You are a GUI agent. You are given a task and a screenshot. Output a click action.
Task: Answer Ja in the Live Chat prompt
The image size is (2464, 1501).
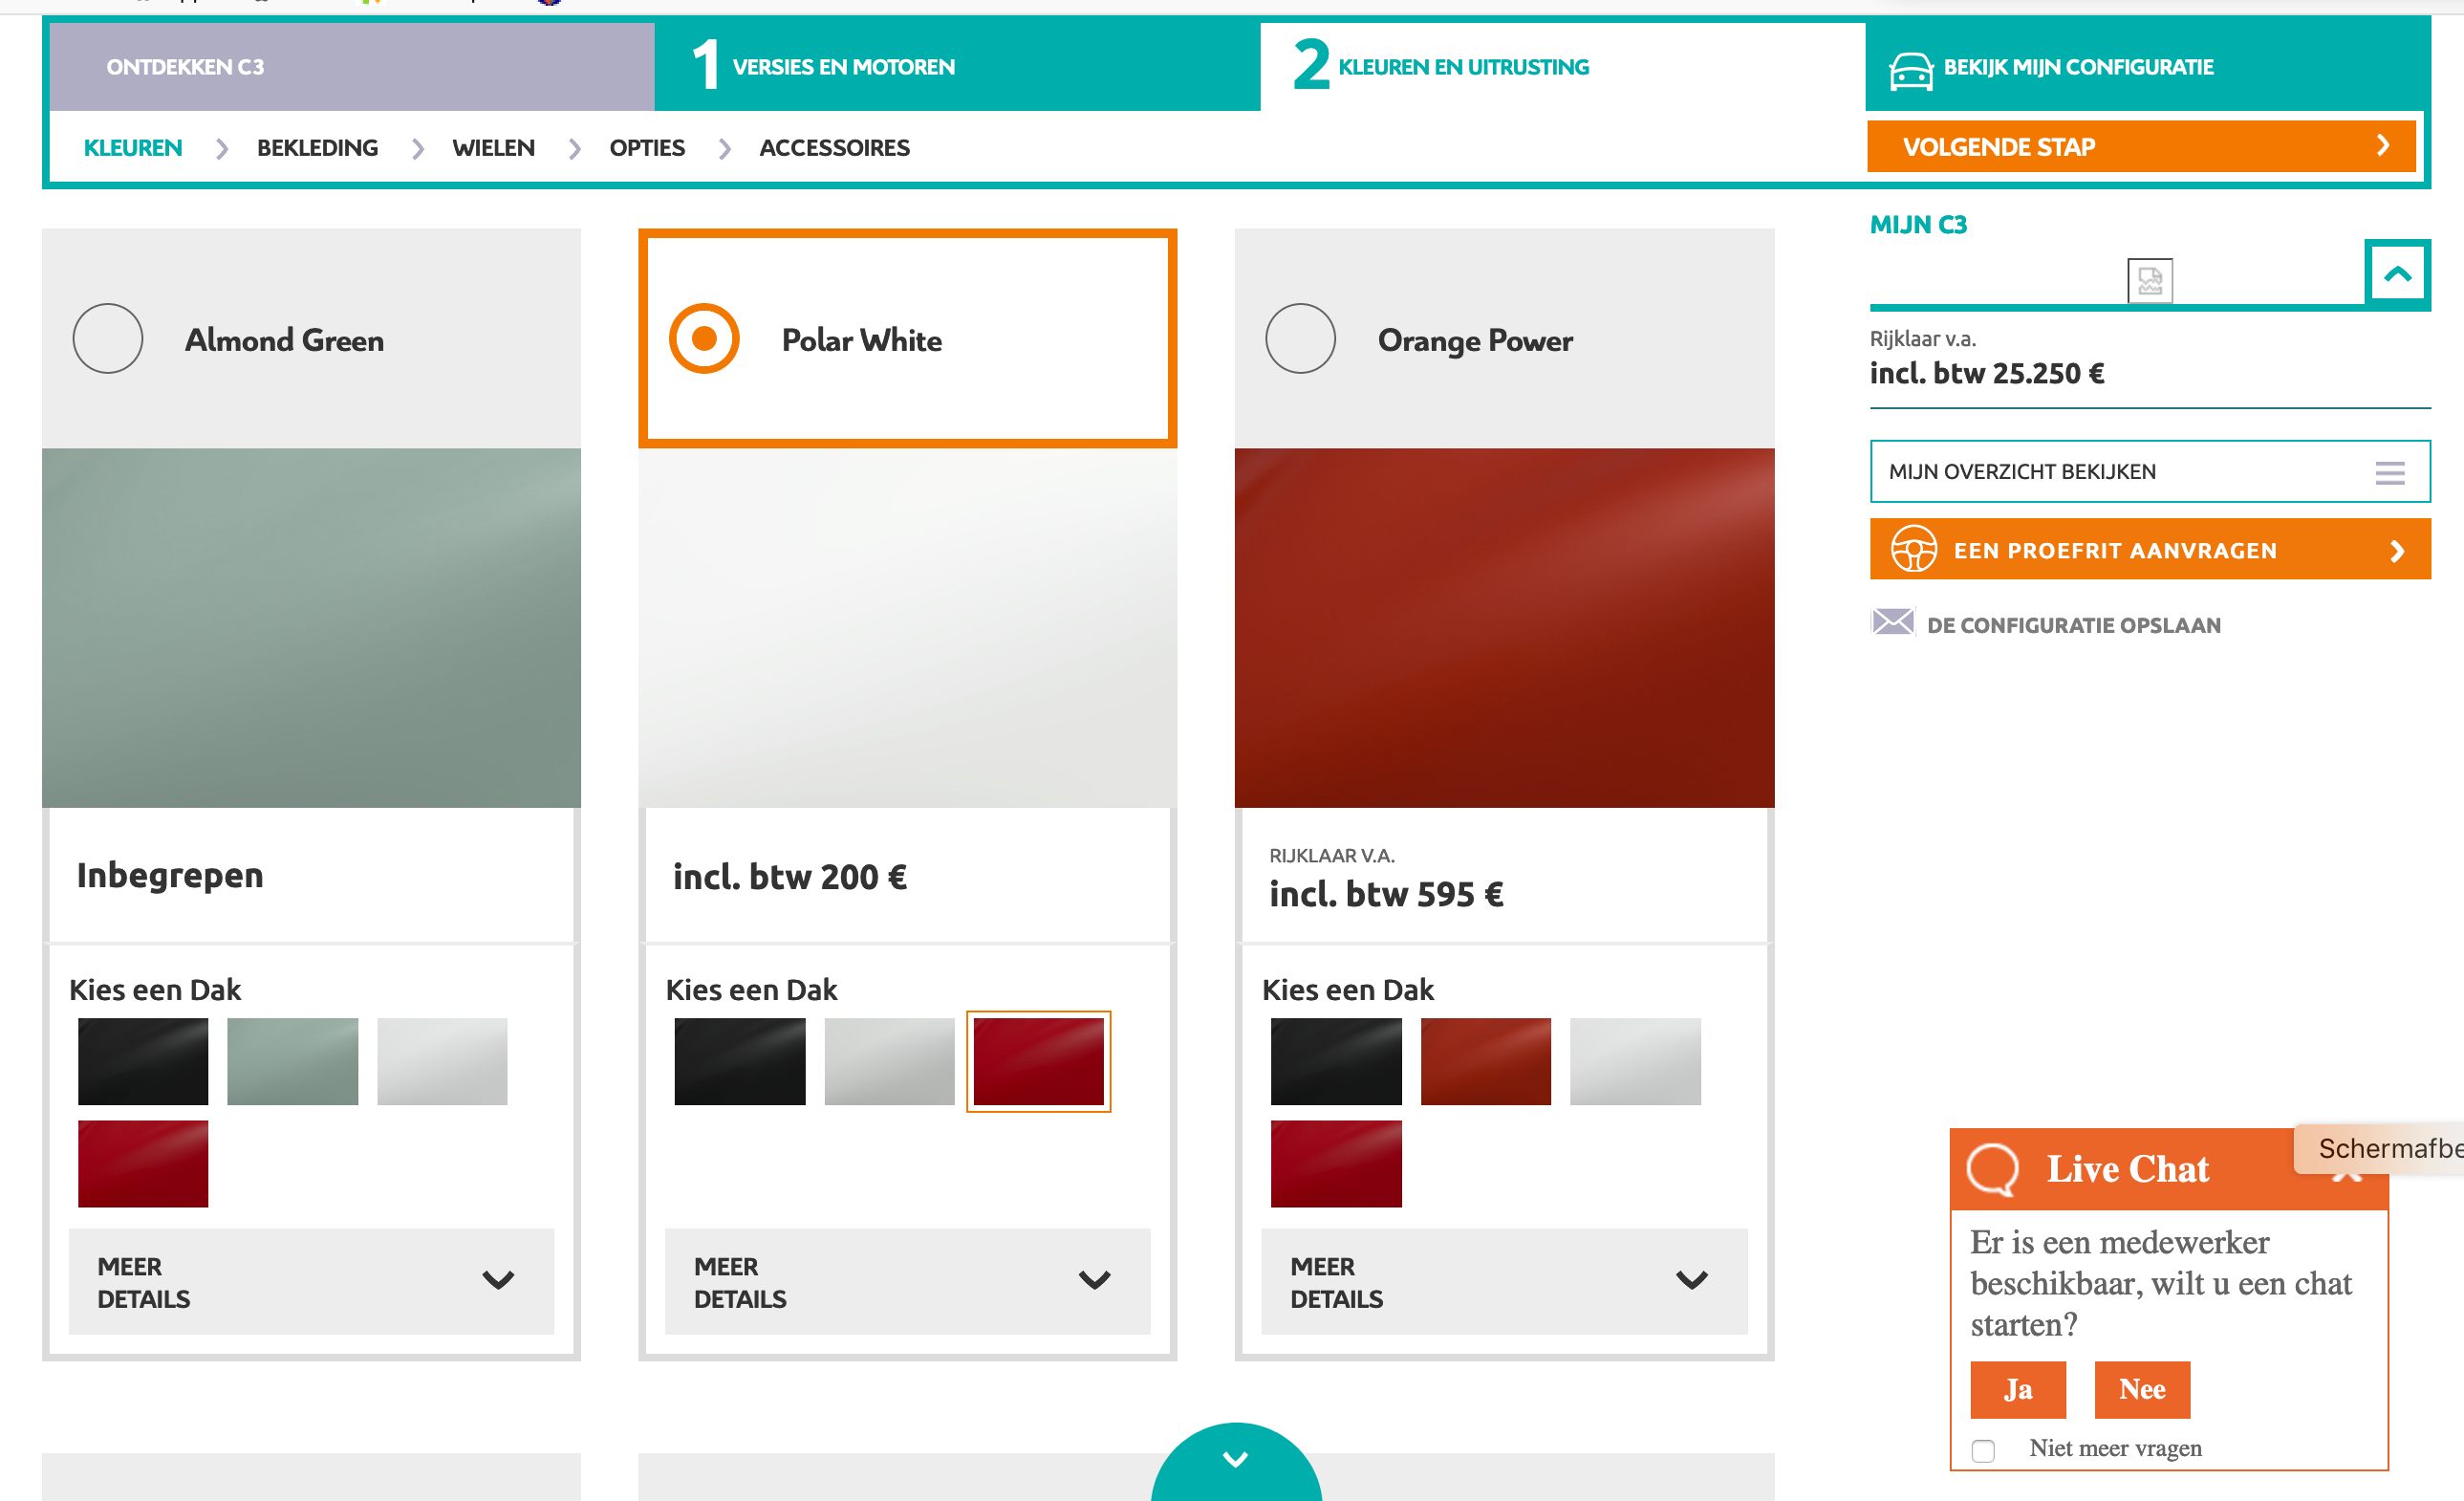click(2017, 1389)
